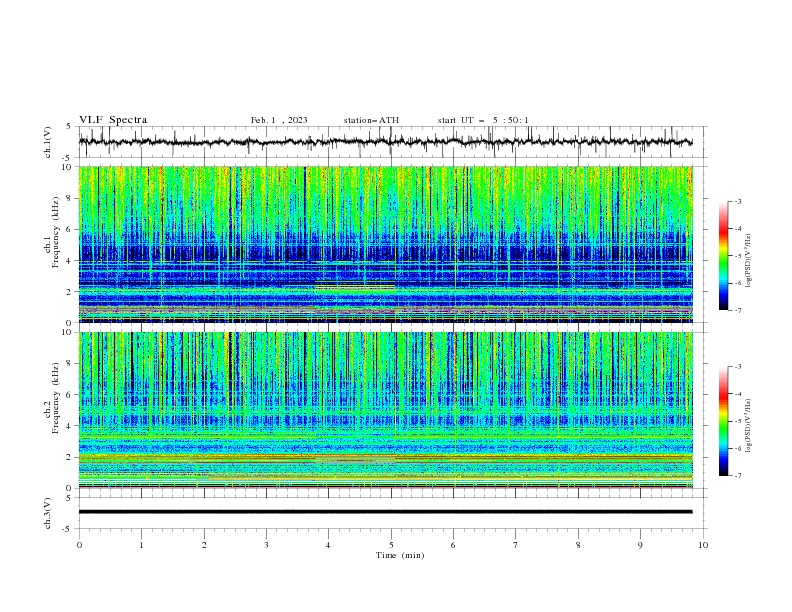Click the "-7" label on ch.1 color bar

(x=738, y=310)
